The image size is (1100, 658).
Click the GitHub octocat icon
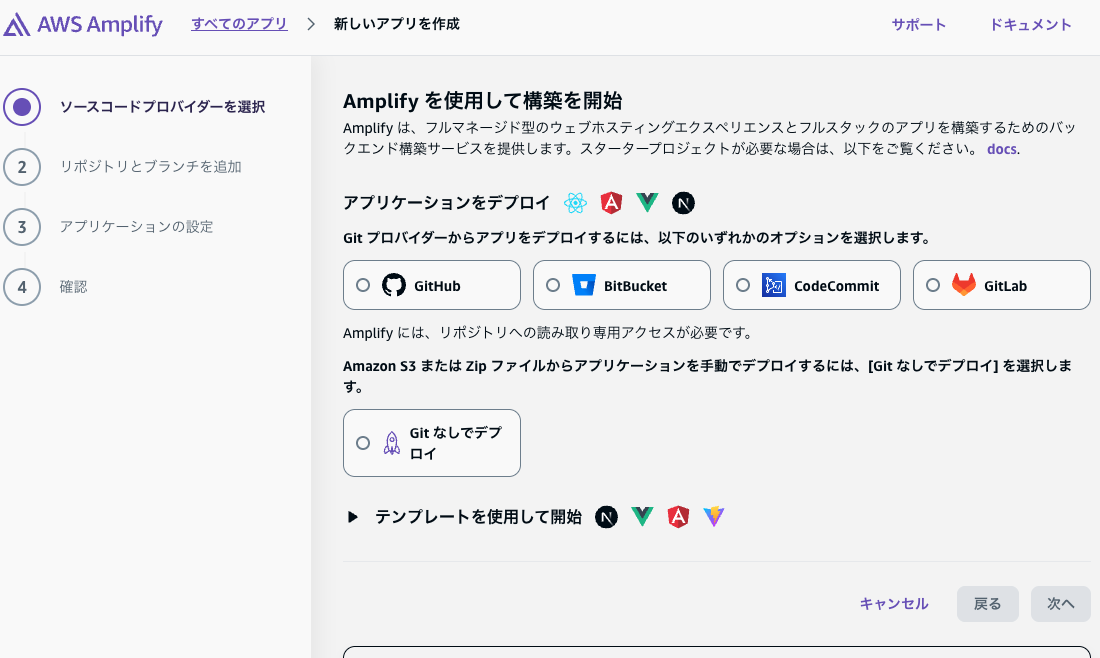394,285
